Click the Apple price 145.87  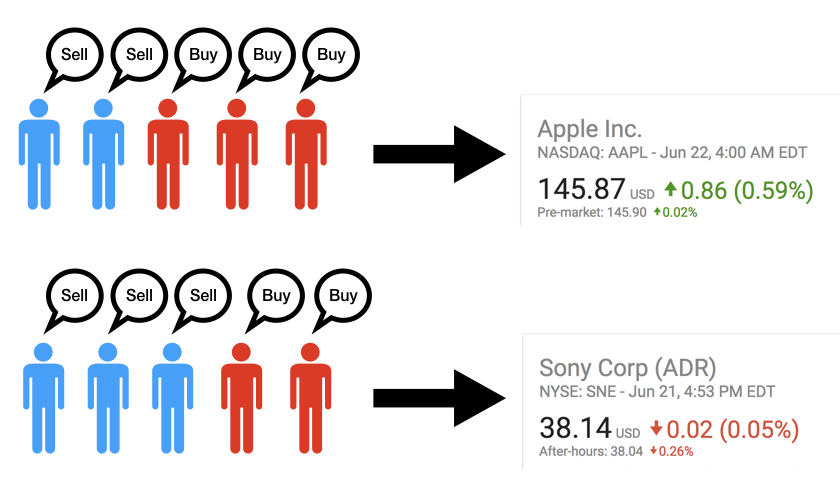(581, 189)
